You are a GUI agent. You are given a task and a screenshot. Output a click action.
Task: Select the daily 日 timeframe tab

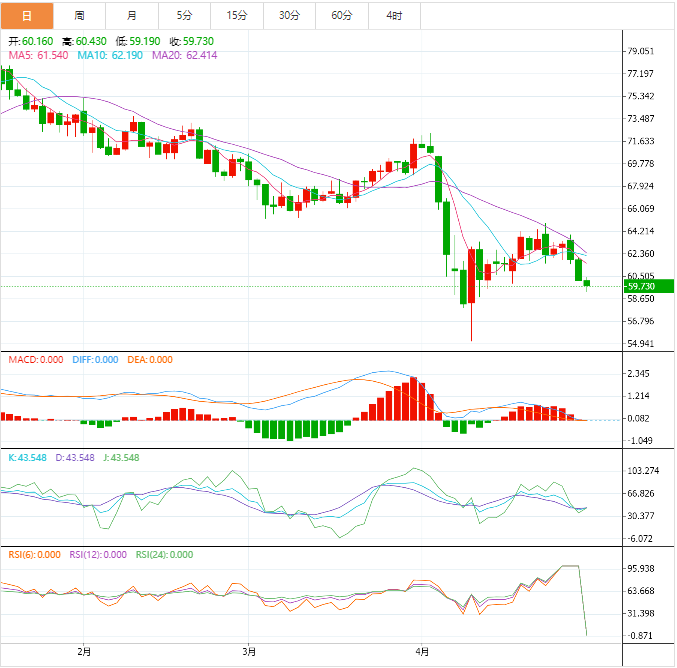(x=27, y=16)
